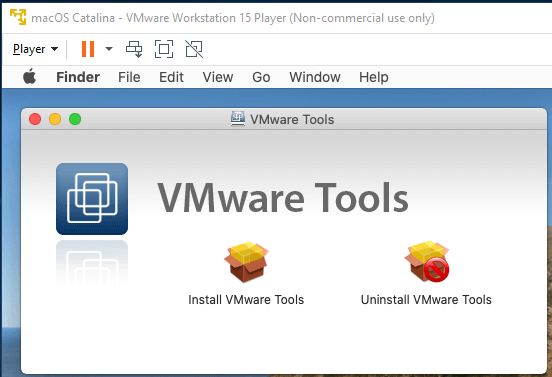Click the VMware Tools disk icon in title bar
552x377 pixels.
click(x=238, y=119)
